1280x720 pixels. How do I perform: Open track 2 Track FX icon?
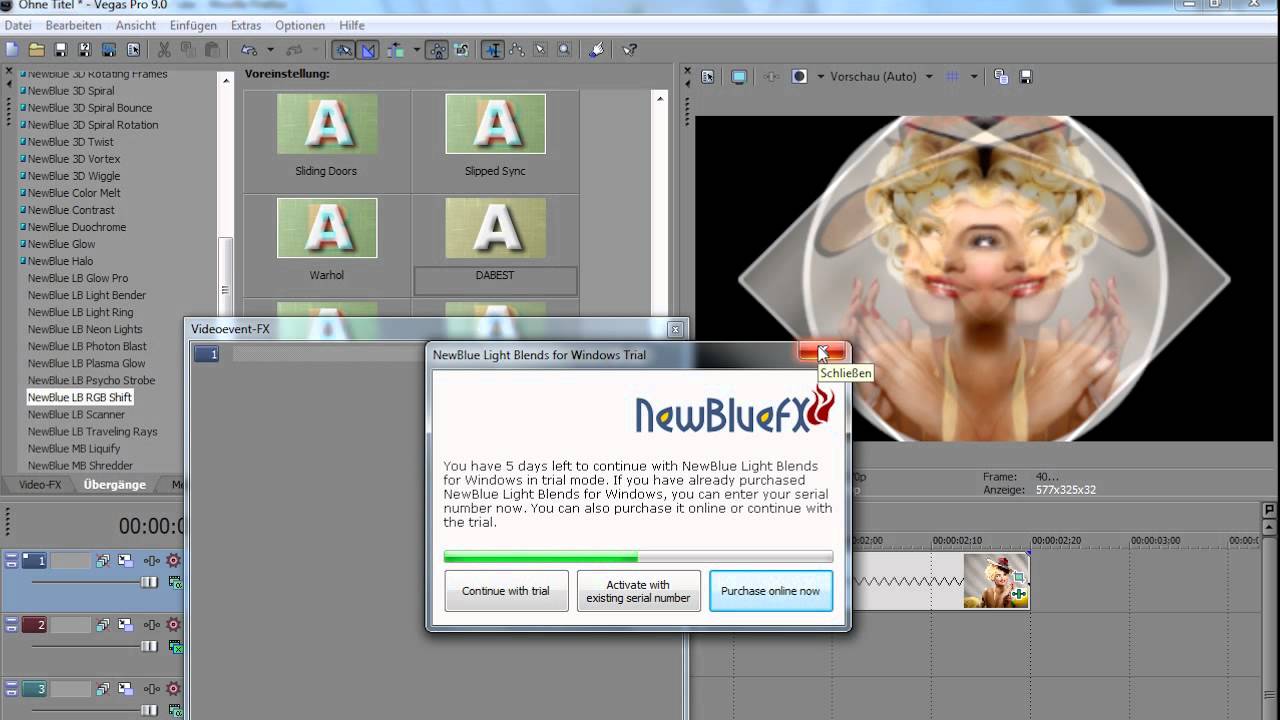[x=152, y=625]
